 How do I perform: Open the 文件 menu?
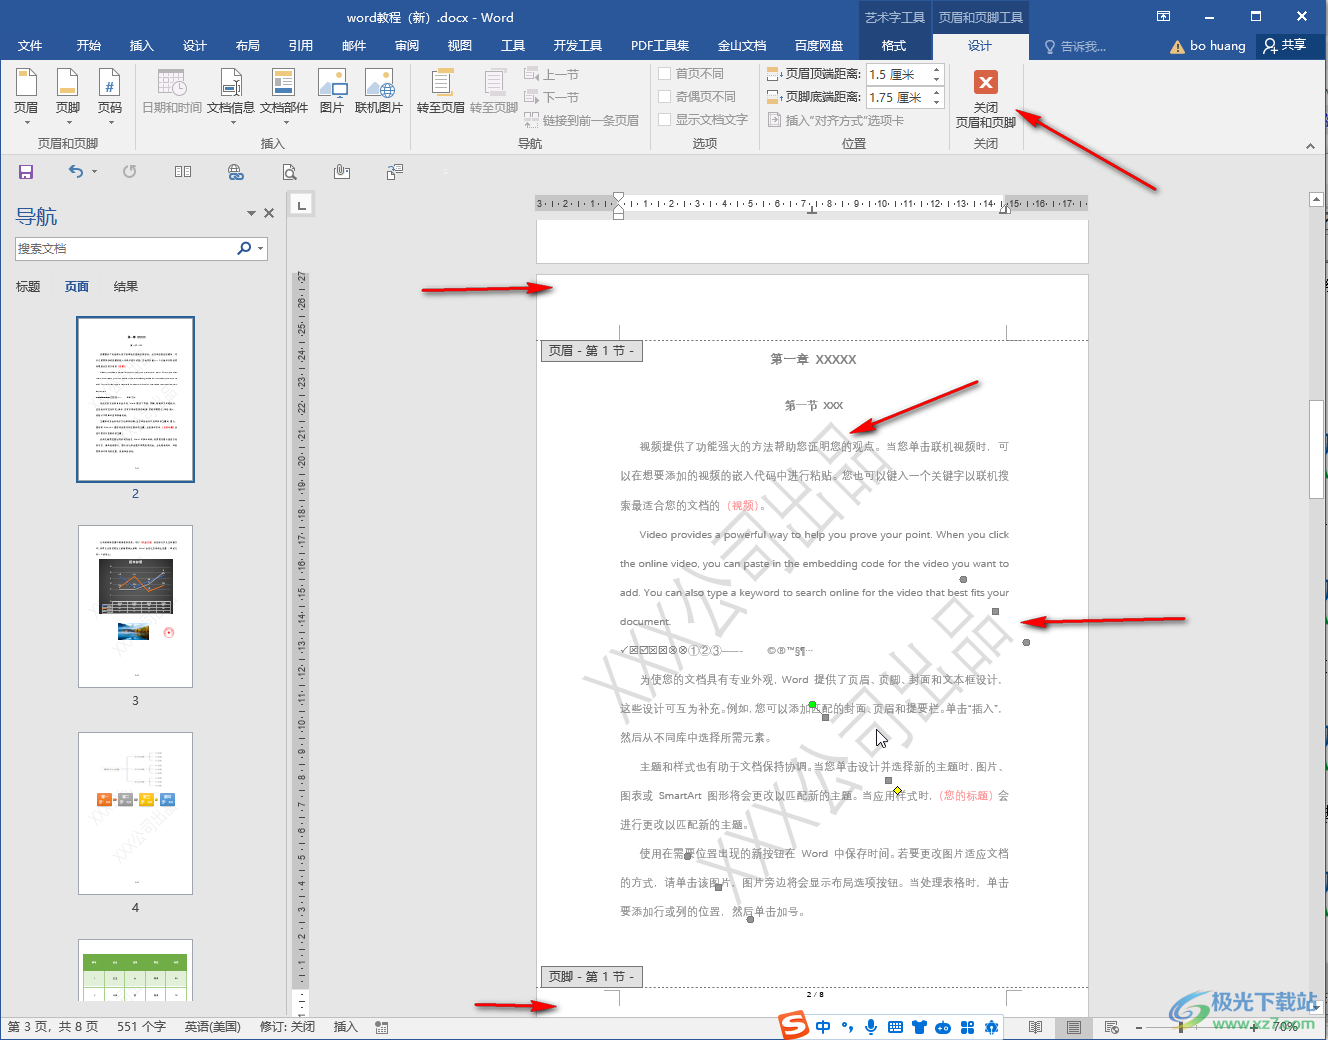pos(30,46)
